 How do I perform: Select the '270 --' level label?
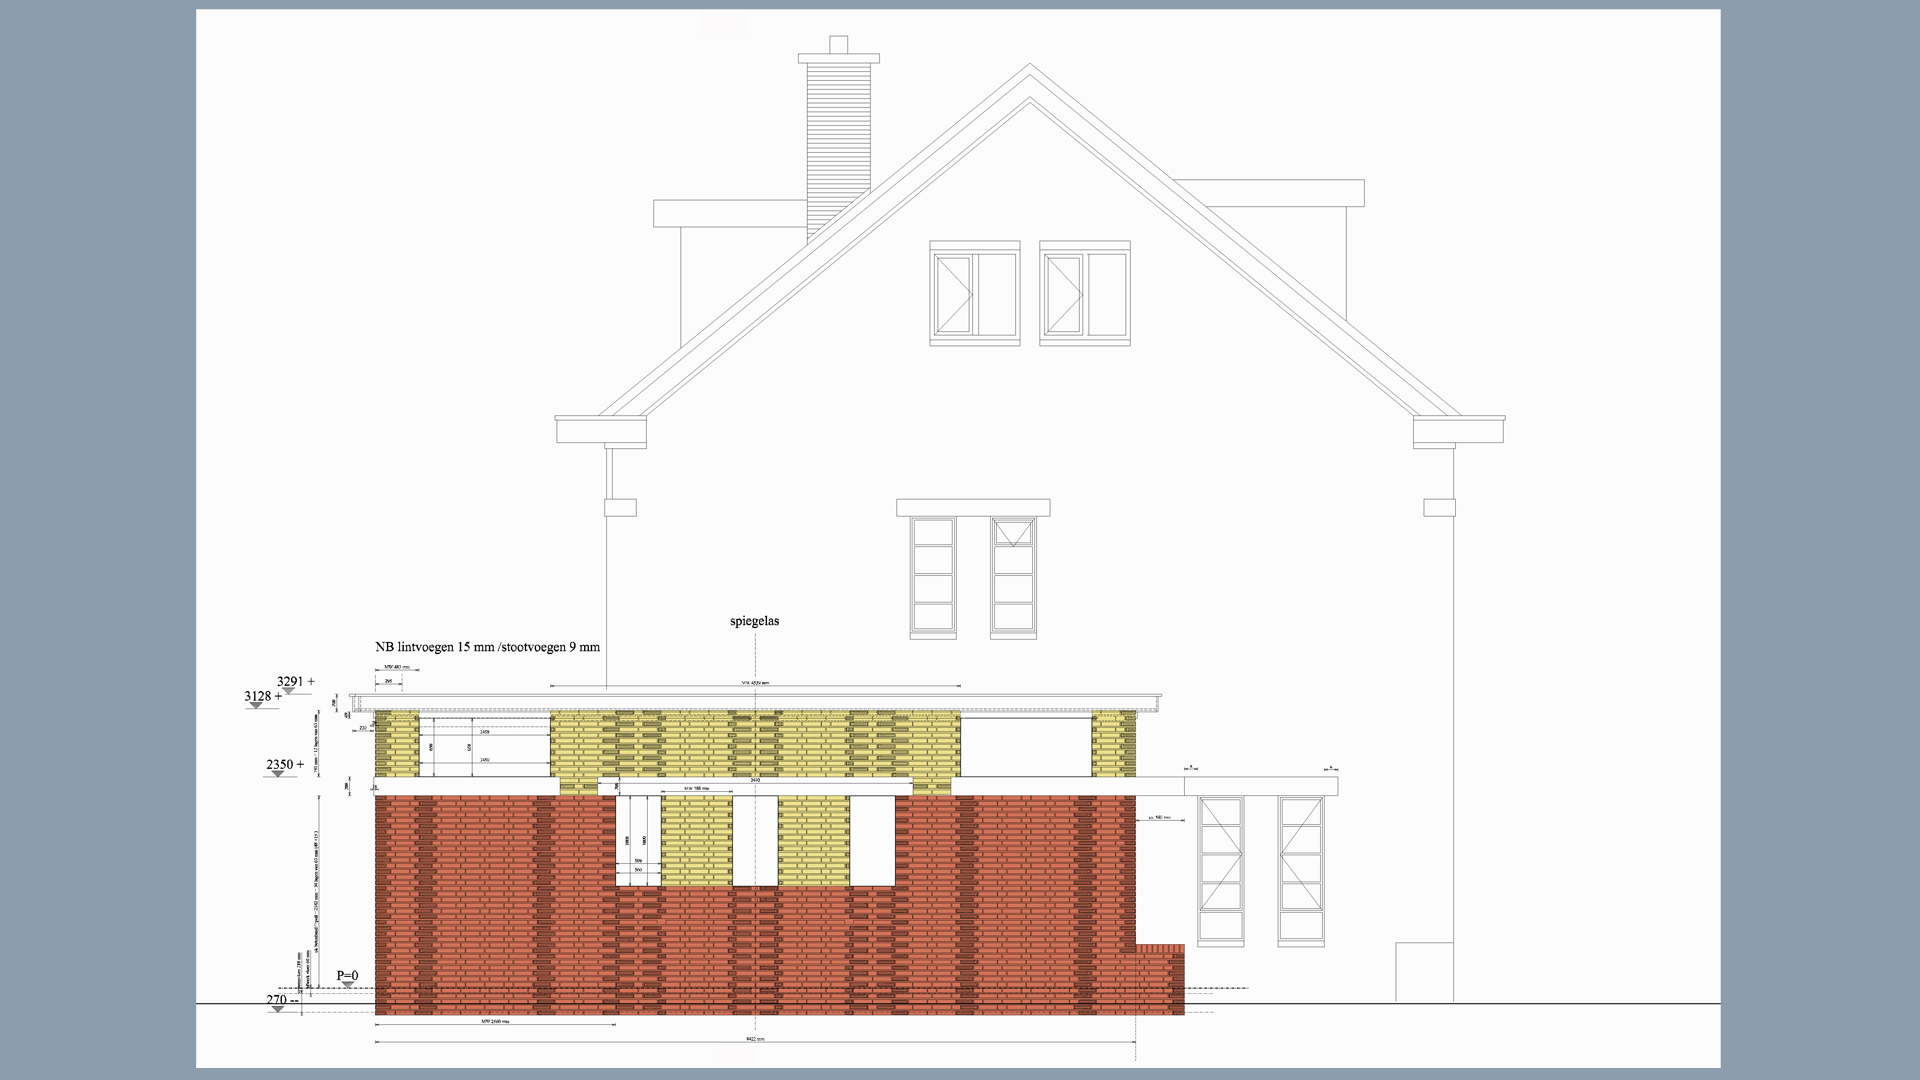tap(282, 1000)
